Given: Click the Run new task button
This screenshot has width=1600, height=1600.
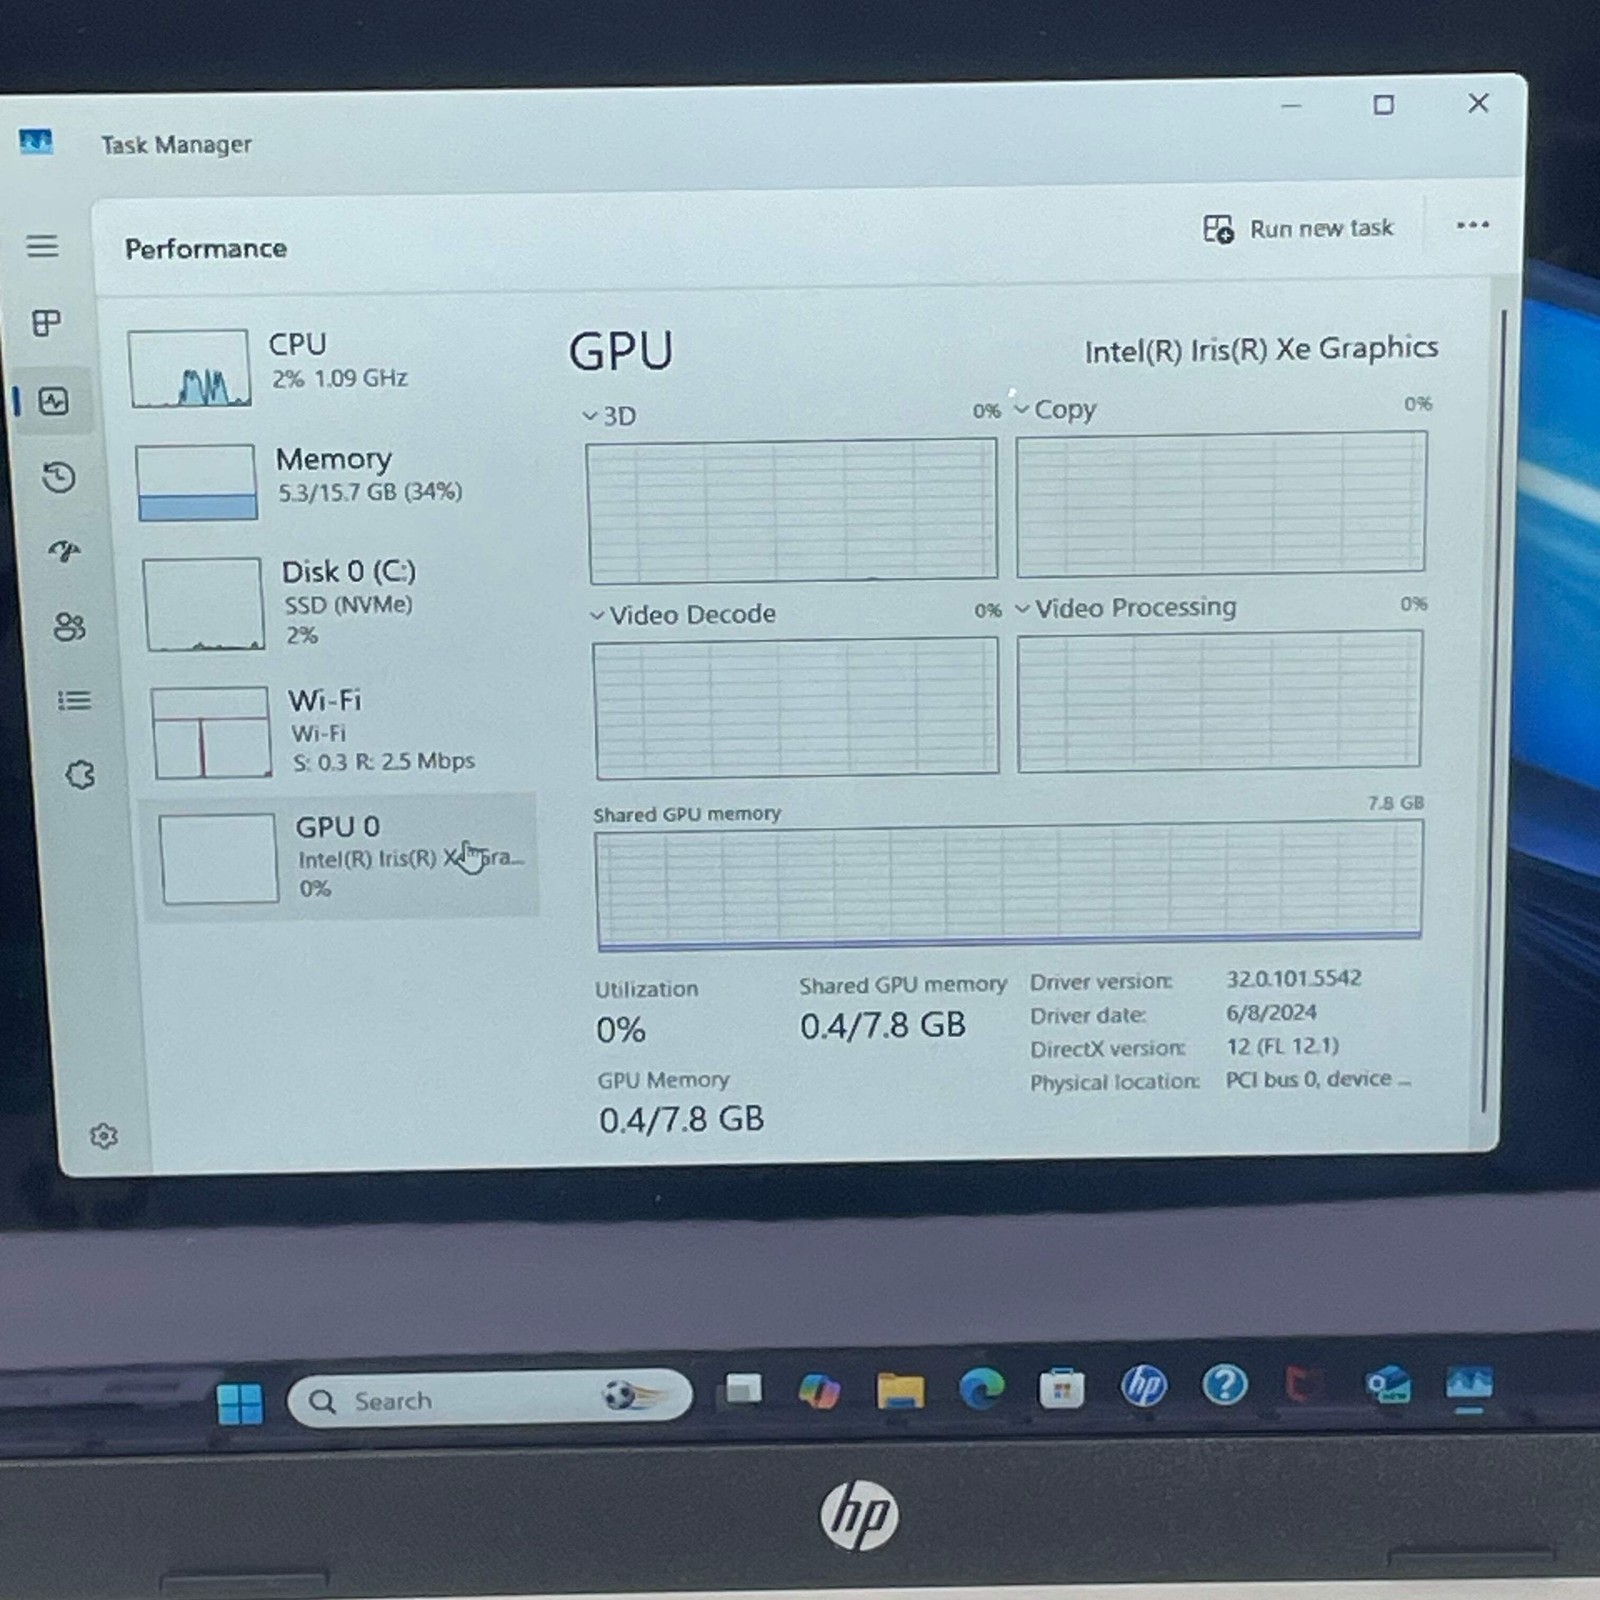Looking at the screenshot, I should 1298,229.
